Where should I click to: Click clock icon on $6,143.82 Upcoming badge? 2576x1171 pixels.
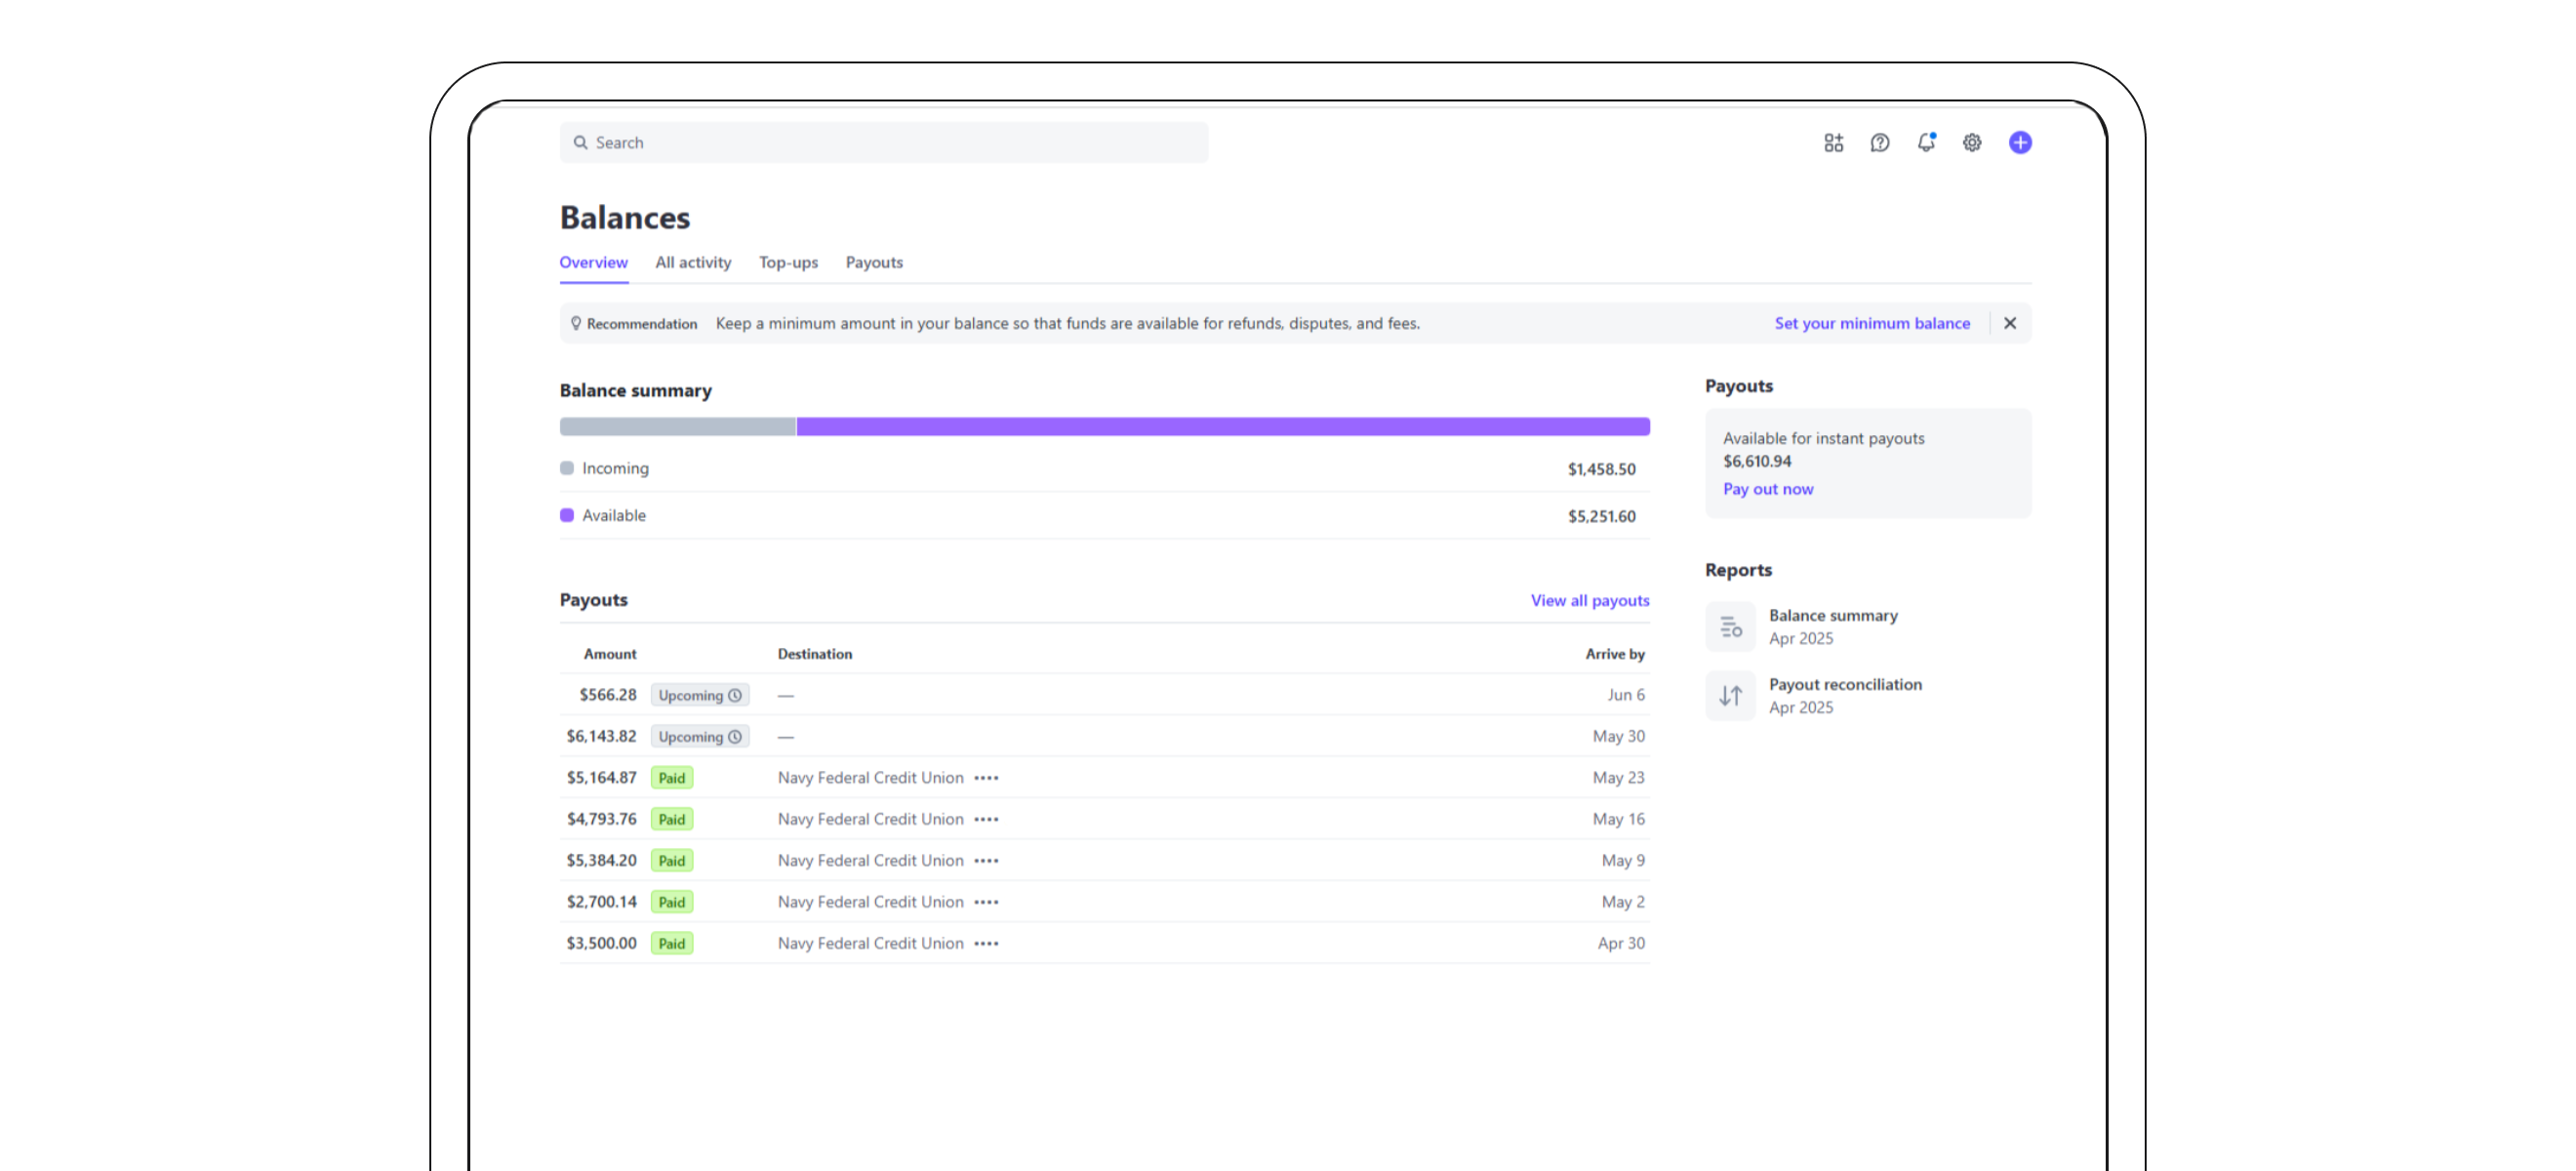pos(735,737)
